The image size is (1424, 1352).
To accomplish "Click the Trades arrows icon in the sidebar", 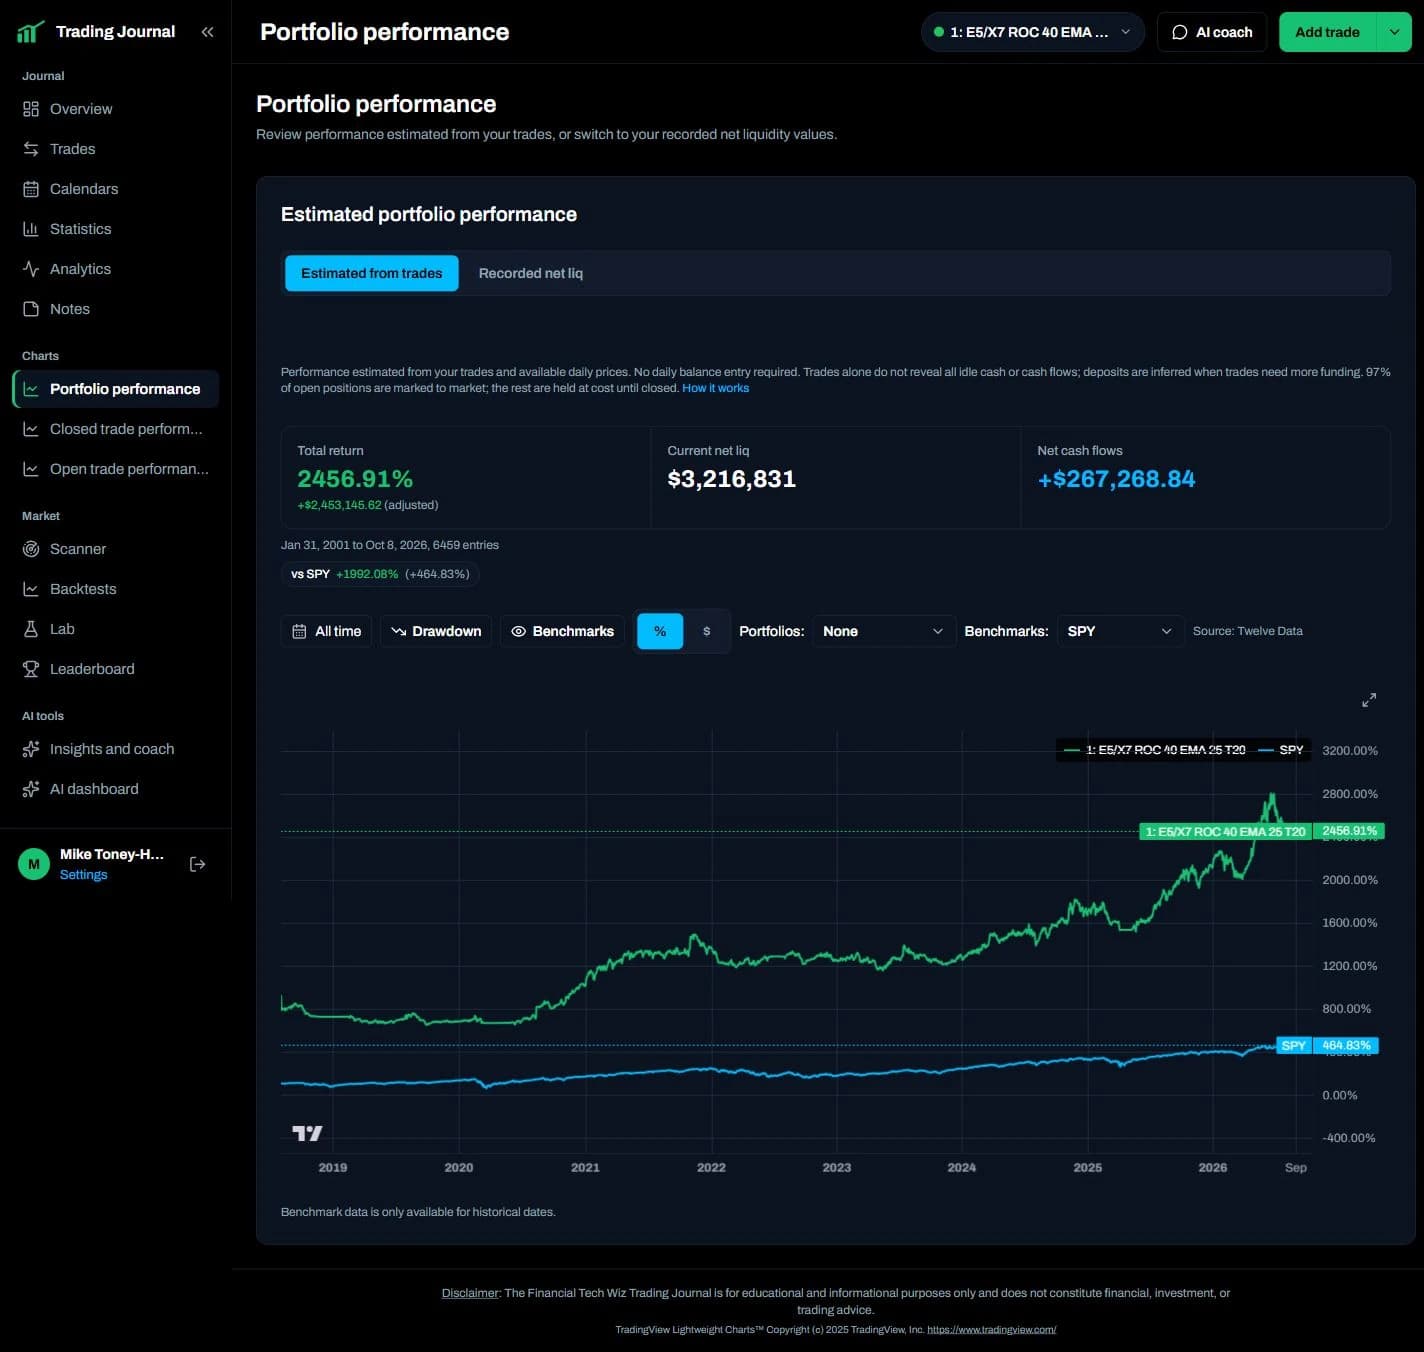I will click(x=31, y=149).
